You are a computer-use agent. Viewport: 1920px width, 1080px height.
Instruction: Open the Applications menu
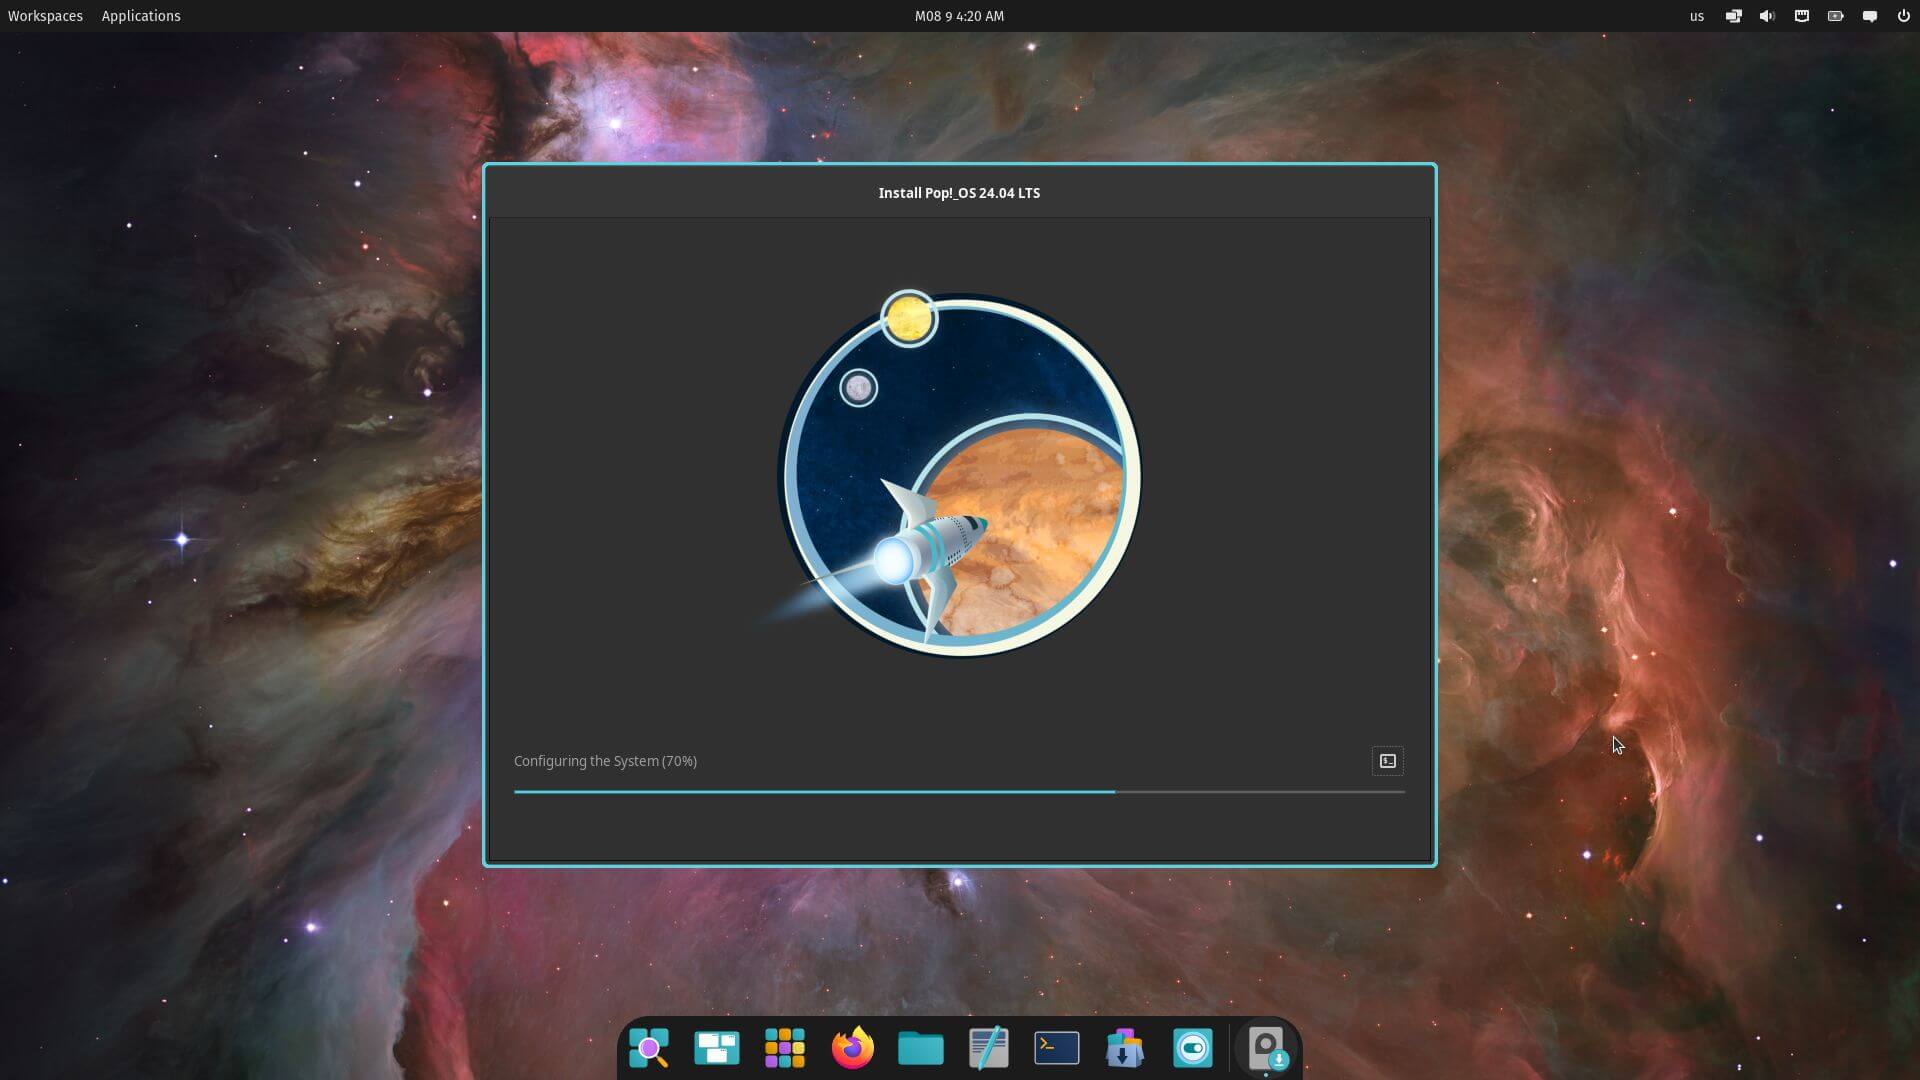pyautogui.click(x=140, y=15)
